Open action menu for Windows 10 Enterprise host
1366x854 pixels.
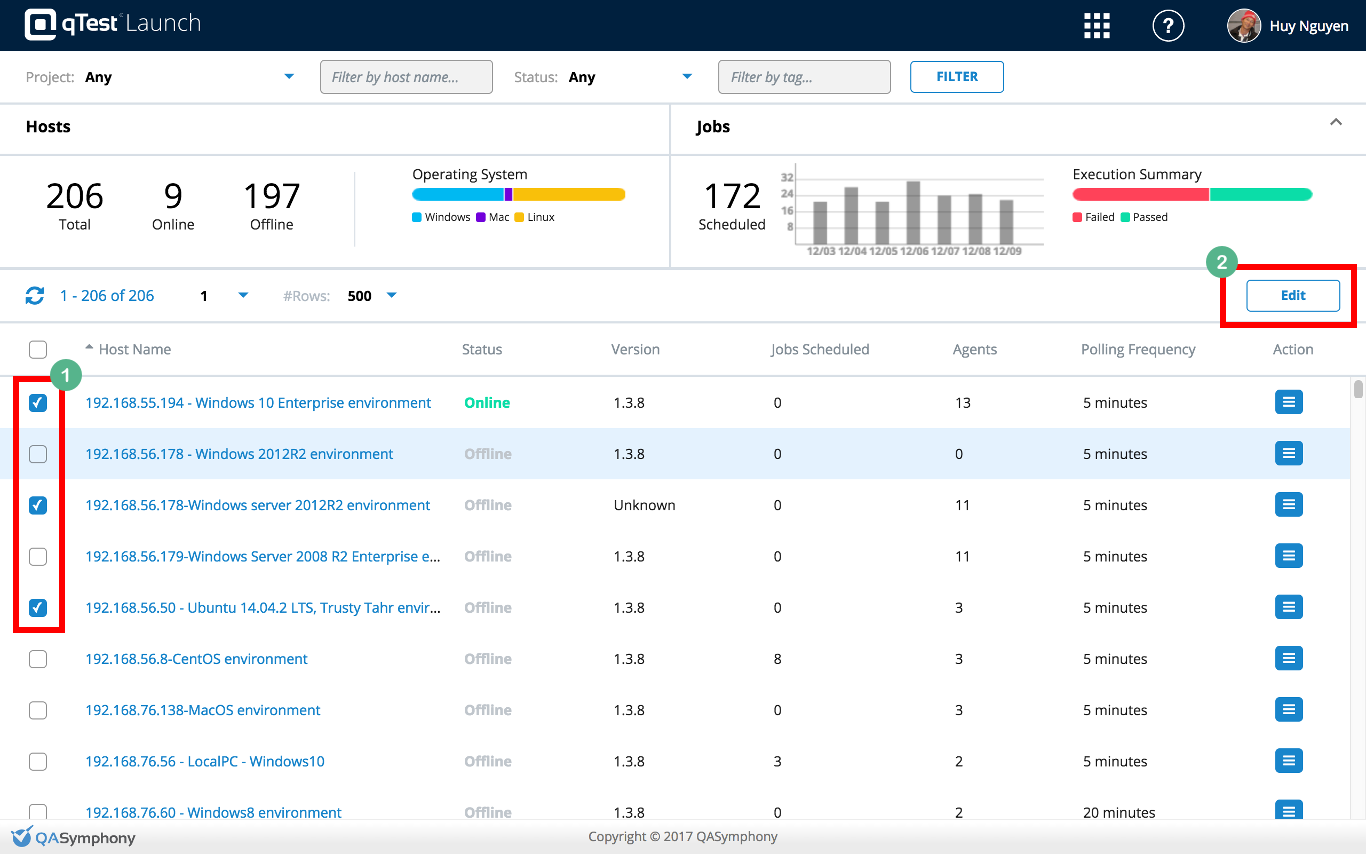[1289, 402]
